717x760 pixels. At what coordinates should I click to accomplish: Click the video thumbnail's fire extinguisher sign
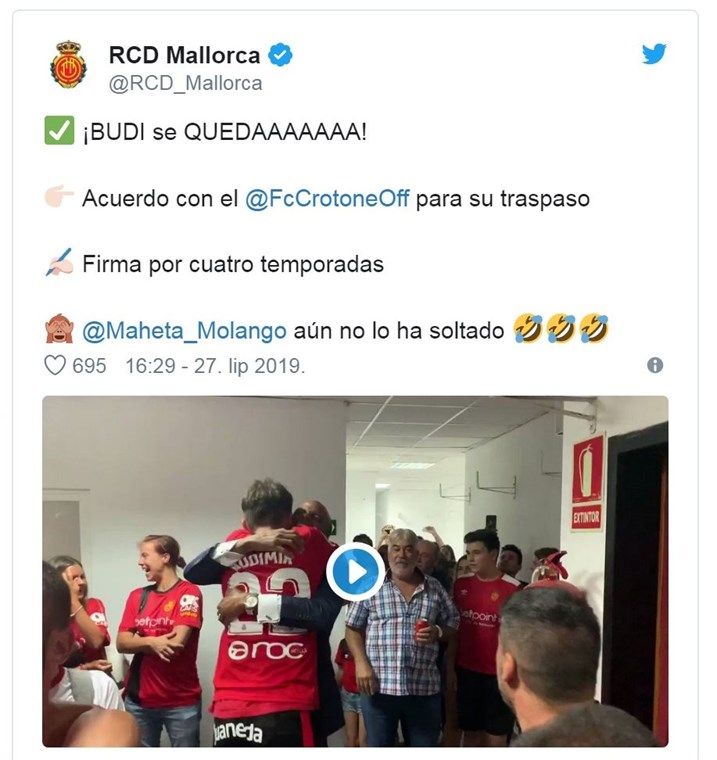tap(587, 482)
